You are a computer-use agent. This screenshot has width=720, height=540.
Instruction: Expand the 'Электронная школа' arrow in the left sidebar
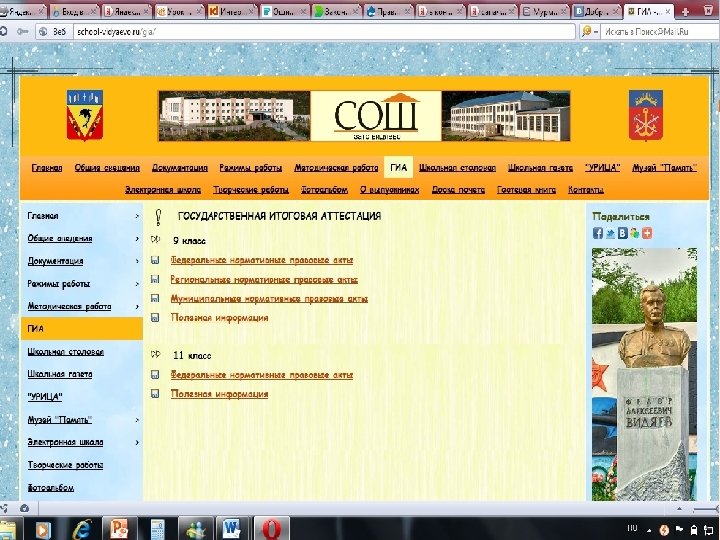tap(137, 442)
